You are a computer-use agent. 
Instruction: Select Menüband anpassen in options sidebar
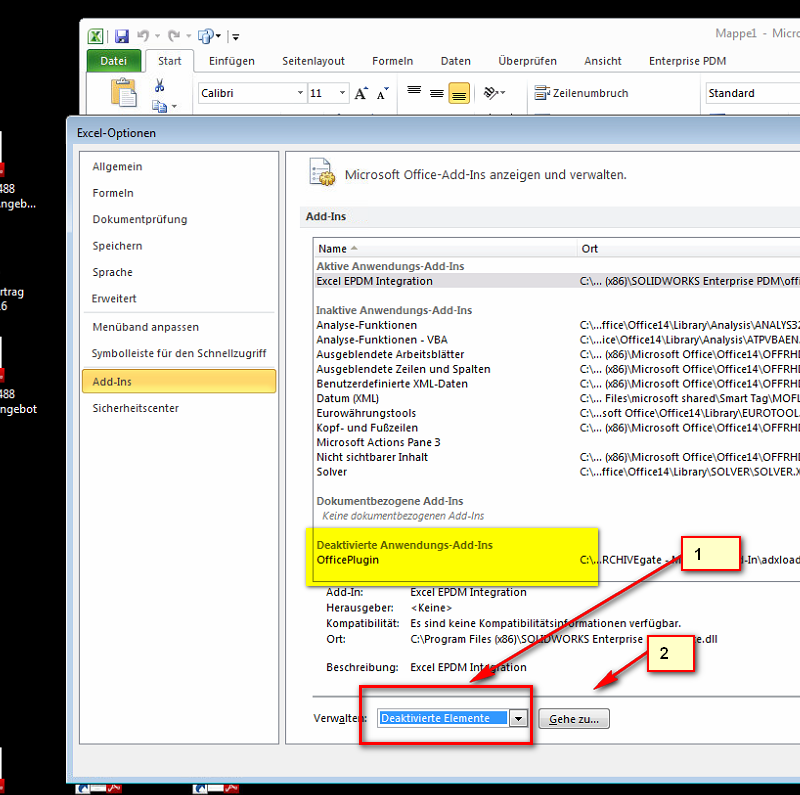179,327
